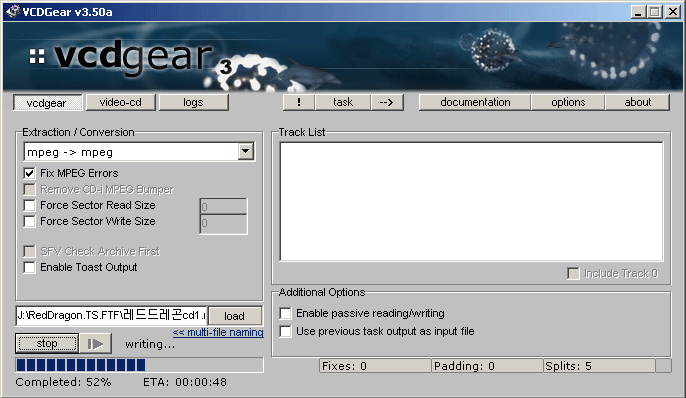Open the extraction mode dropdown arrow
The width and height of the screenshot is (686, 398).
pyautogui.click(x=246, y=152)
